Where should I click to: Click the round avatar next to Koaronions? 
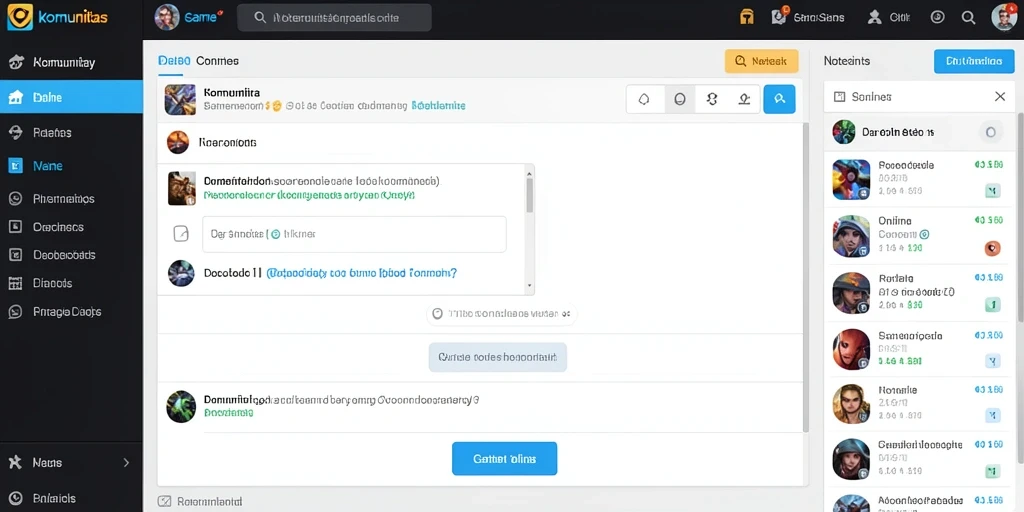pos(178,142)
